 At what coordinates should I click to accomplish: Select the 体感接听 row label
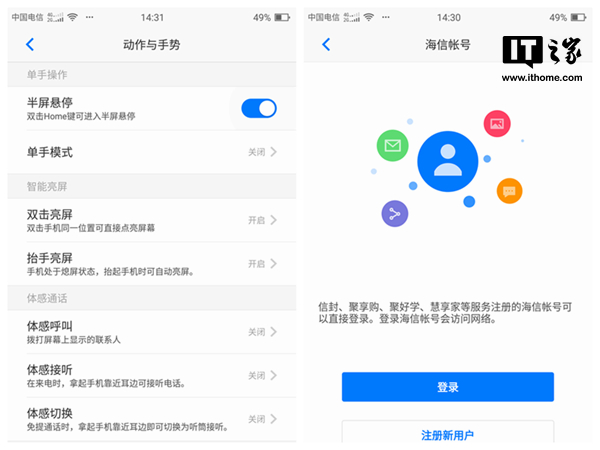pyautogui.click(x=50, y=370)
